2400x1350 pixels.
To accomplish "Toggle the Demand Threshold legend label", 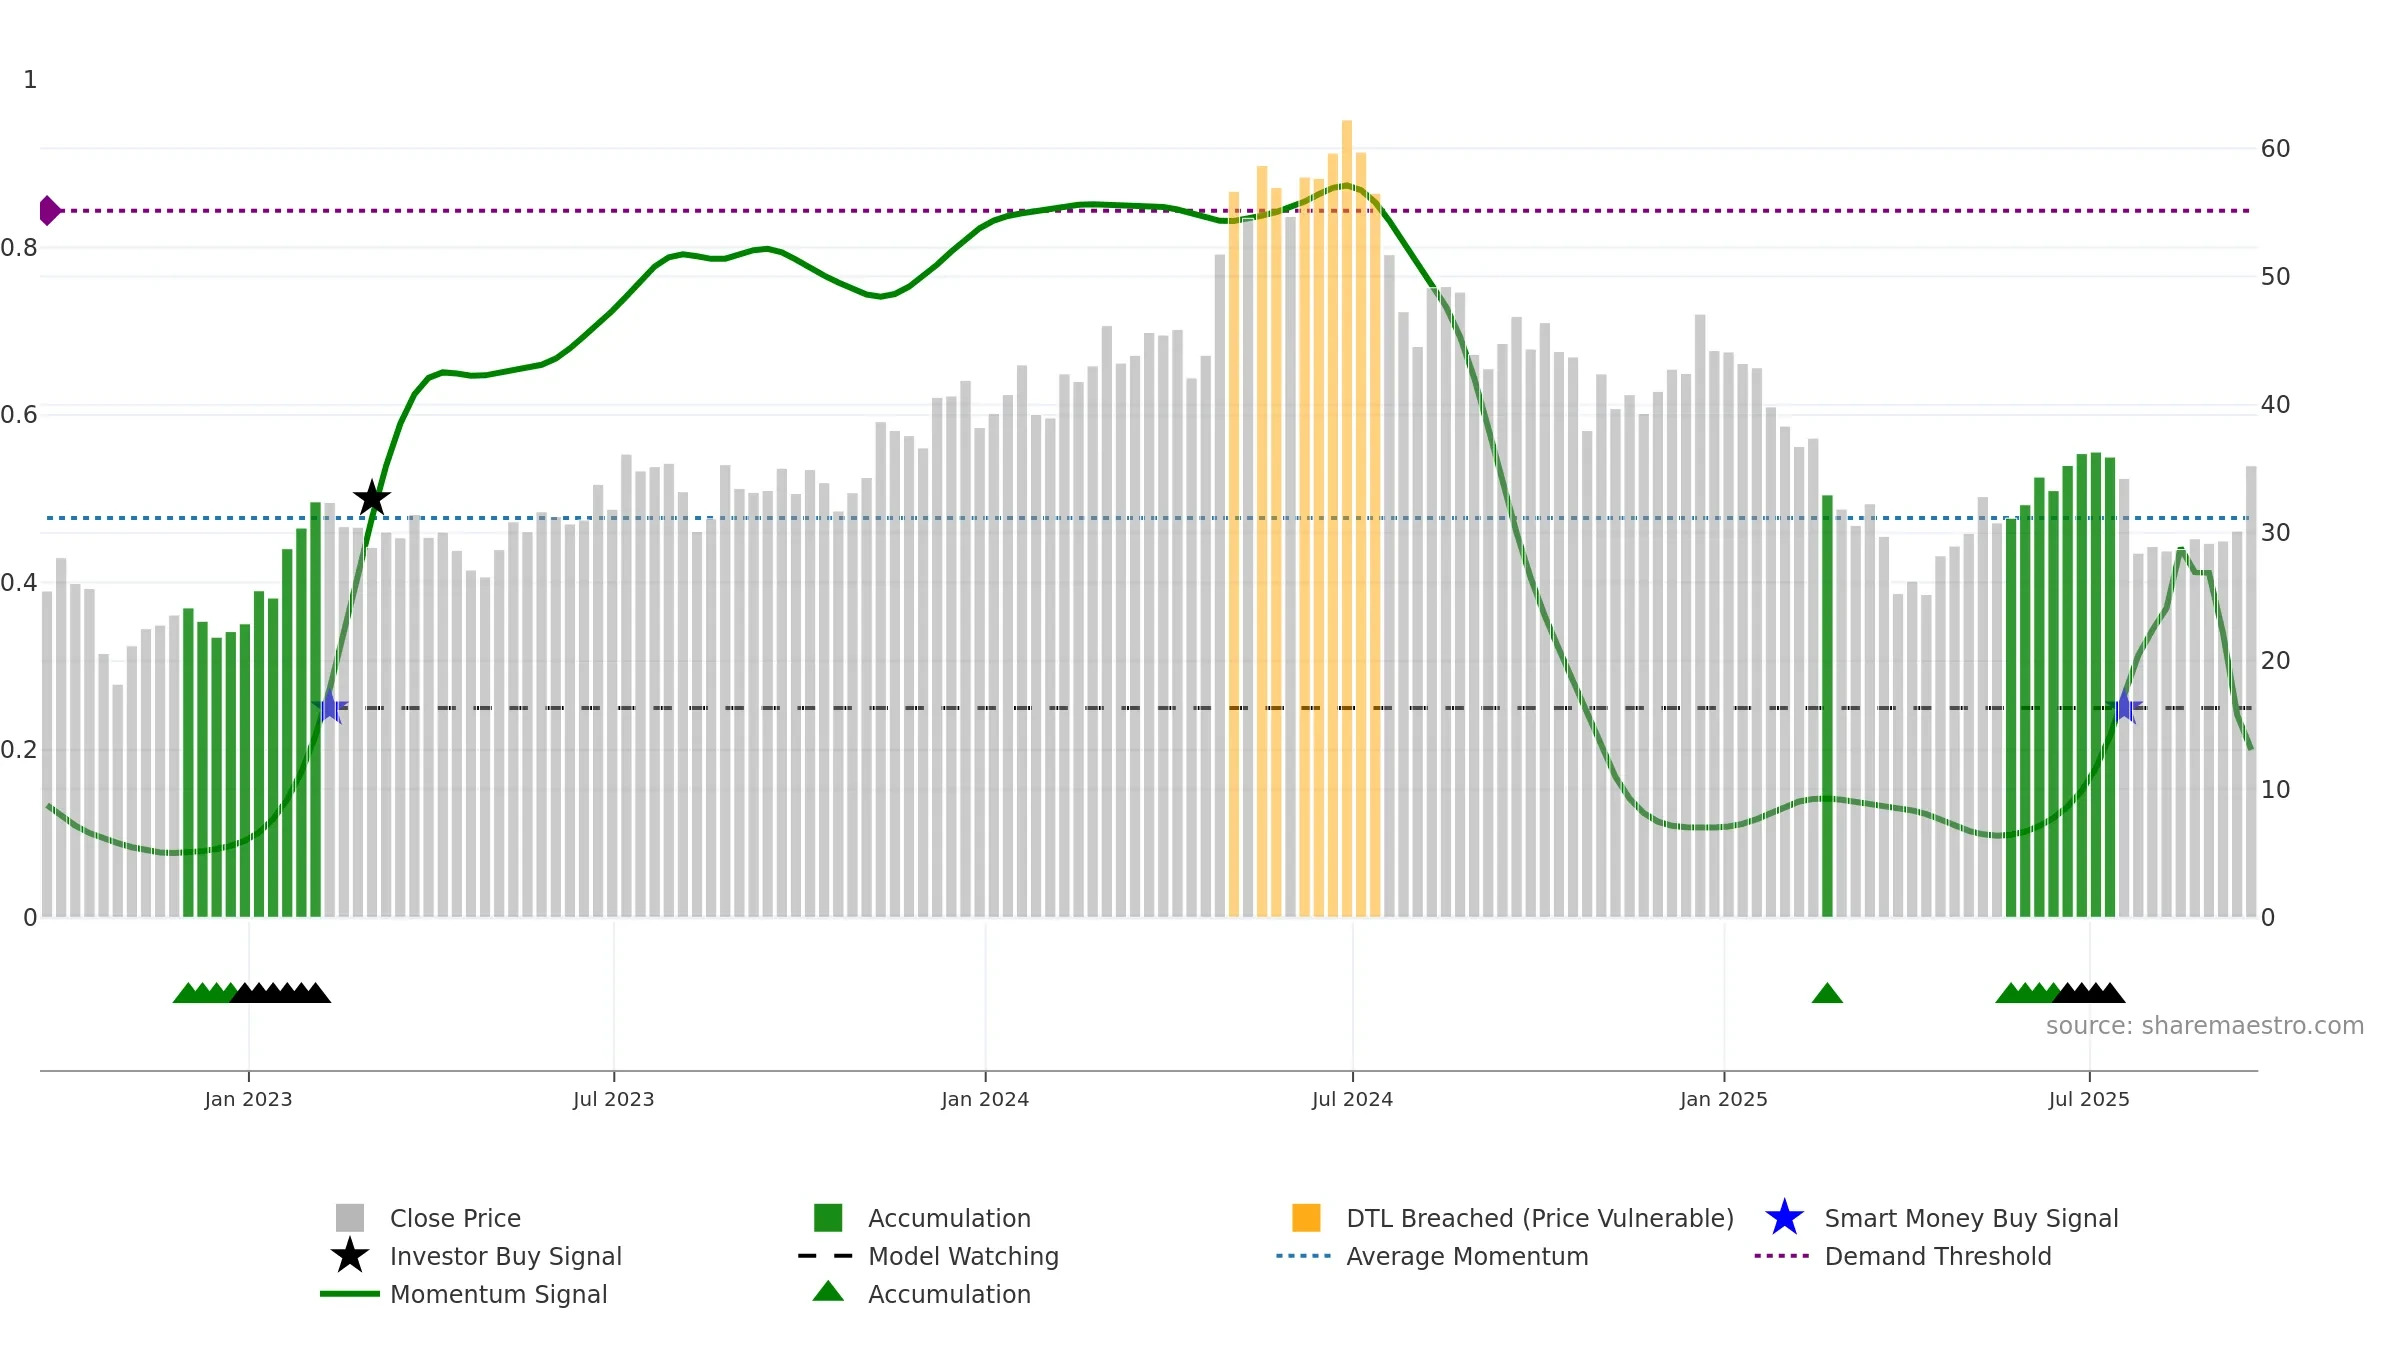I will 1938,1256.
